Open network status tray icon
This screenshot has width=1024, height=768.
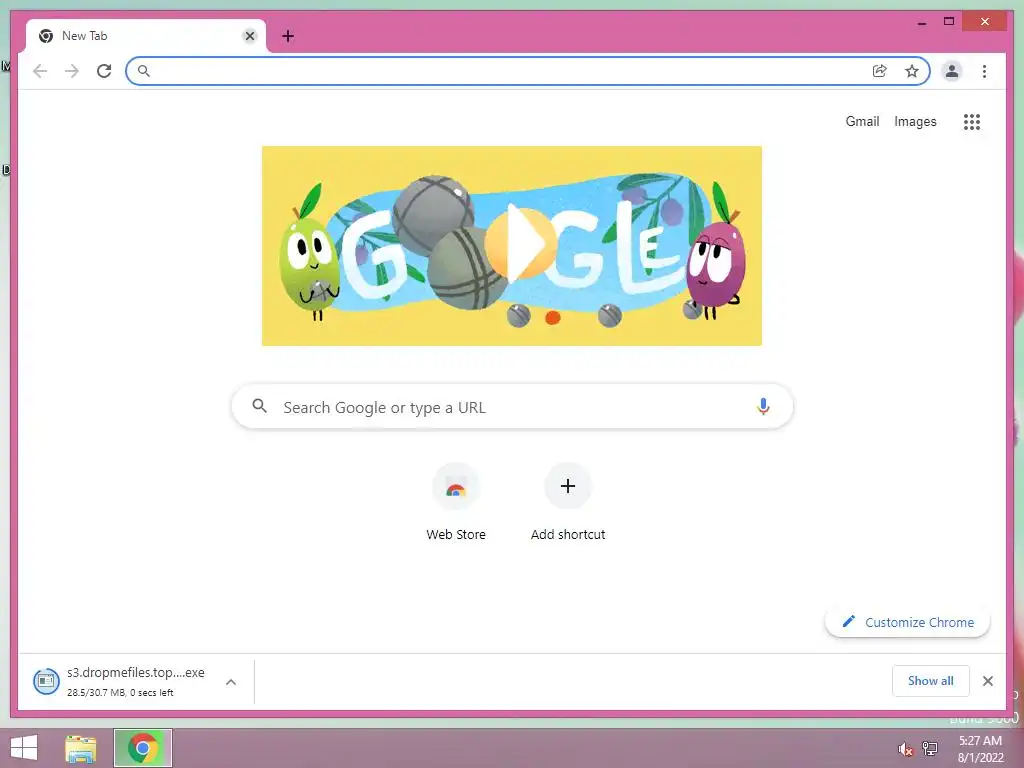(x=930, y=748)
